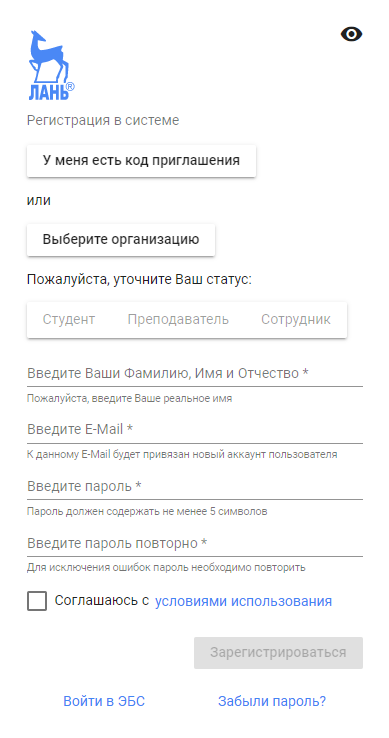Open the 'Выберите организацию' selector

tap(121, 240)
